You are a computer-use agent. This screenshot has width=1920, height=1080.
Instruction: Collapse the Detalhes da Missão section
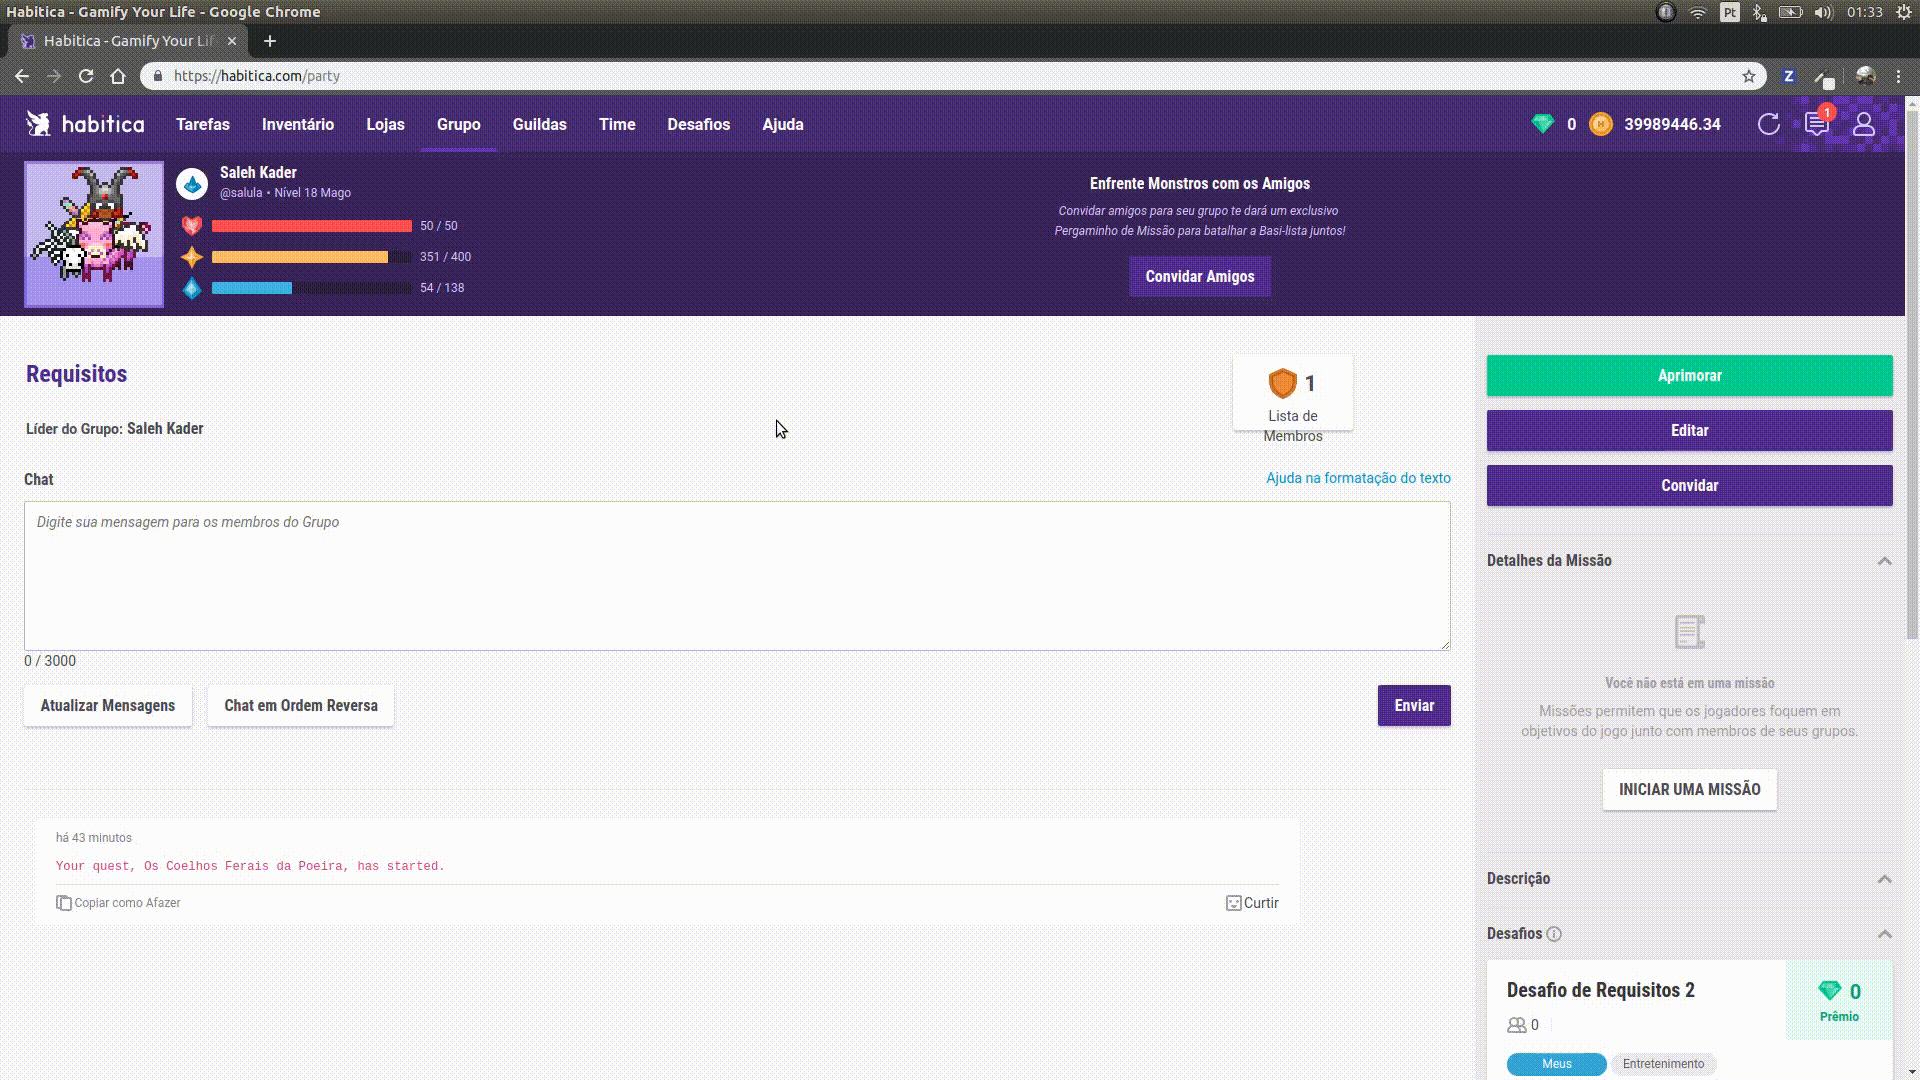(1884, 561)
